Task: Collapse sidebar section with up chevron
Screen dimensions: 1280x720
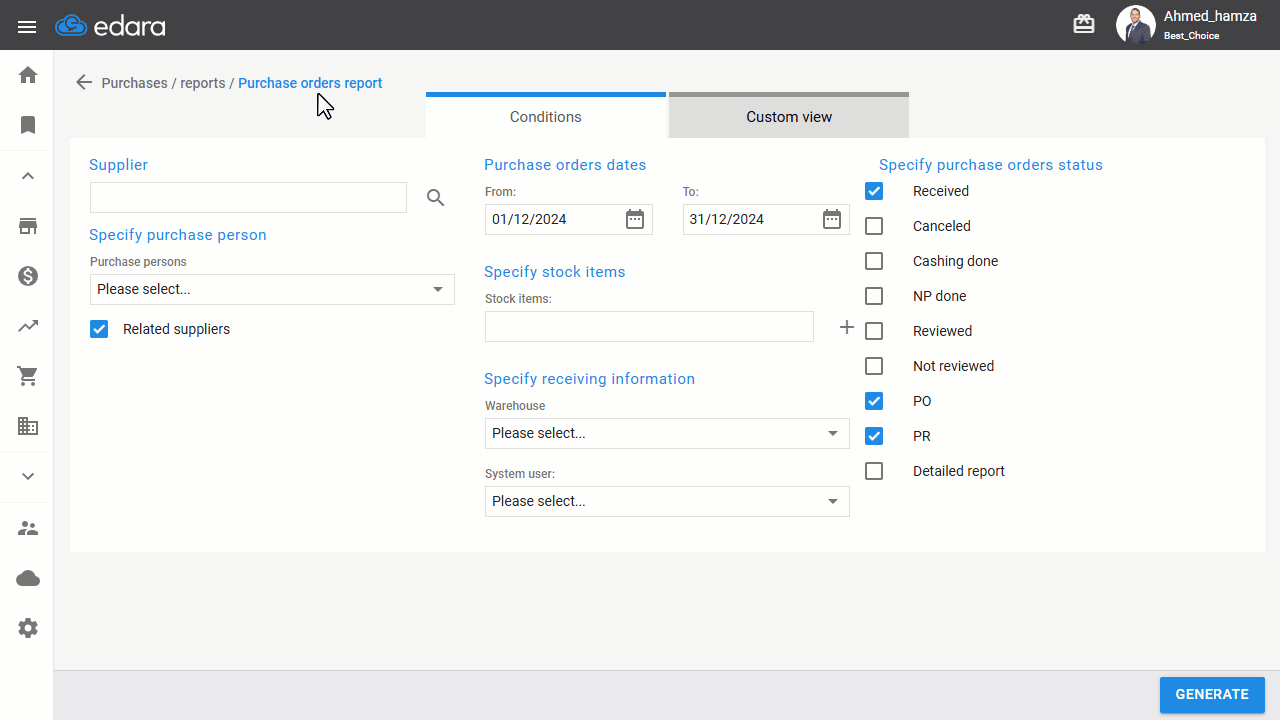Action: pyautogui.click(x=28, y=176)
